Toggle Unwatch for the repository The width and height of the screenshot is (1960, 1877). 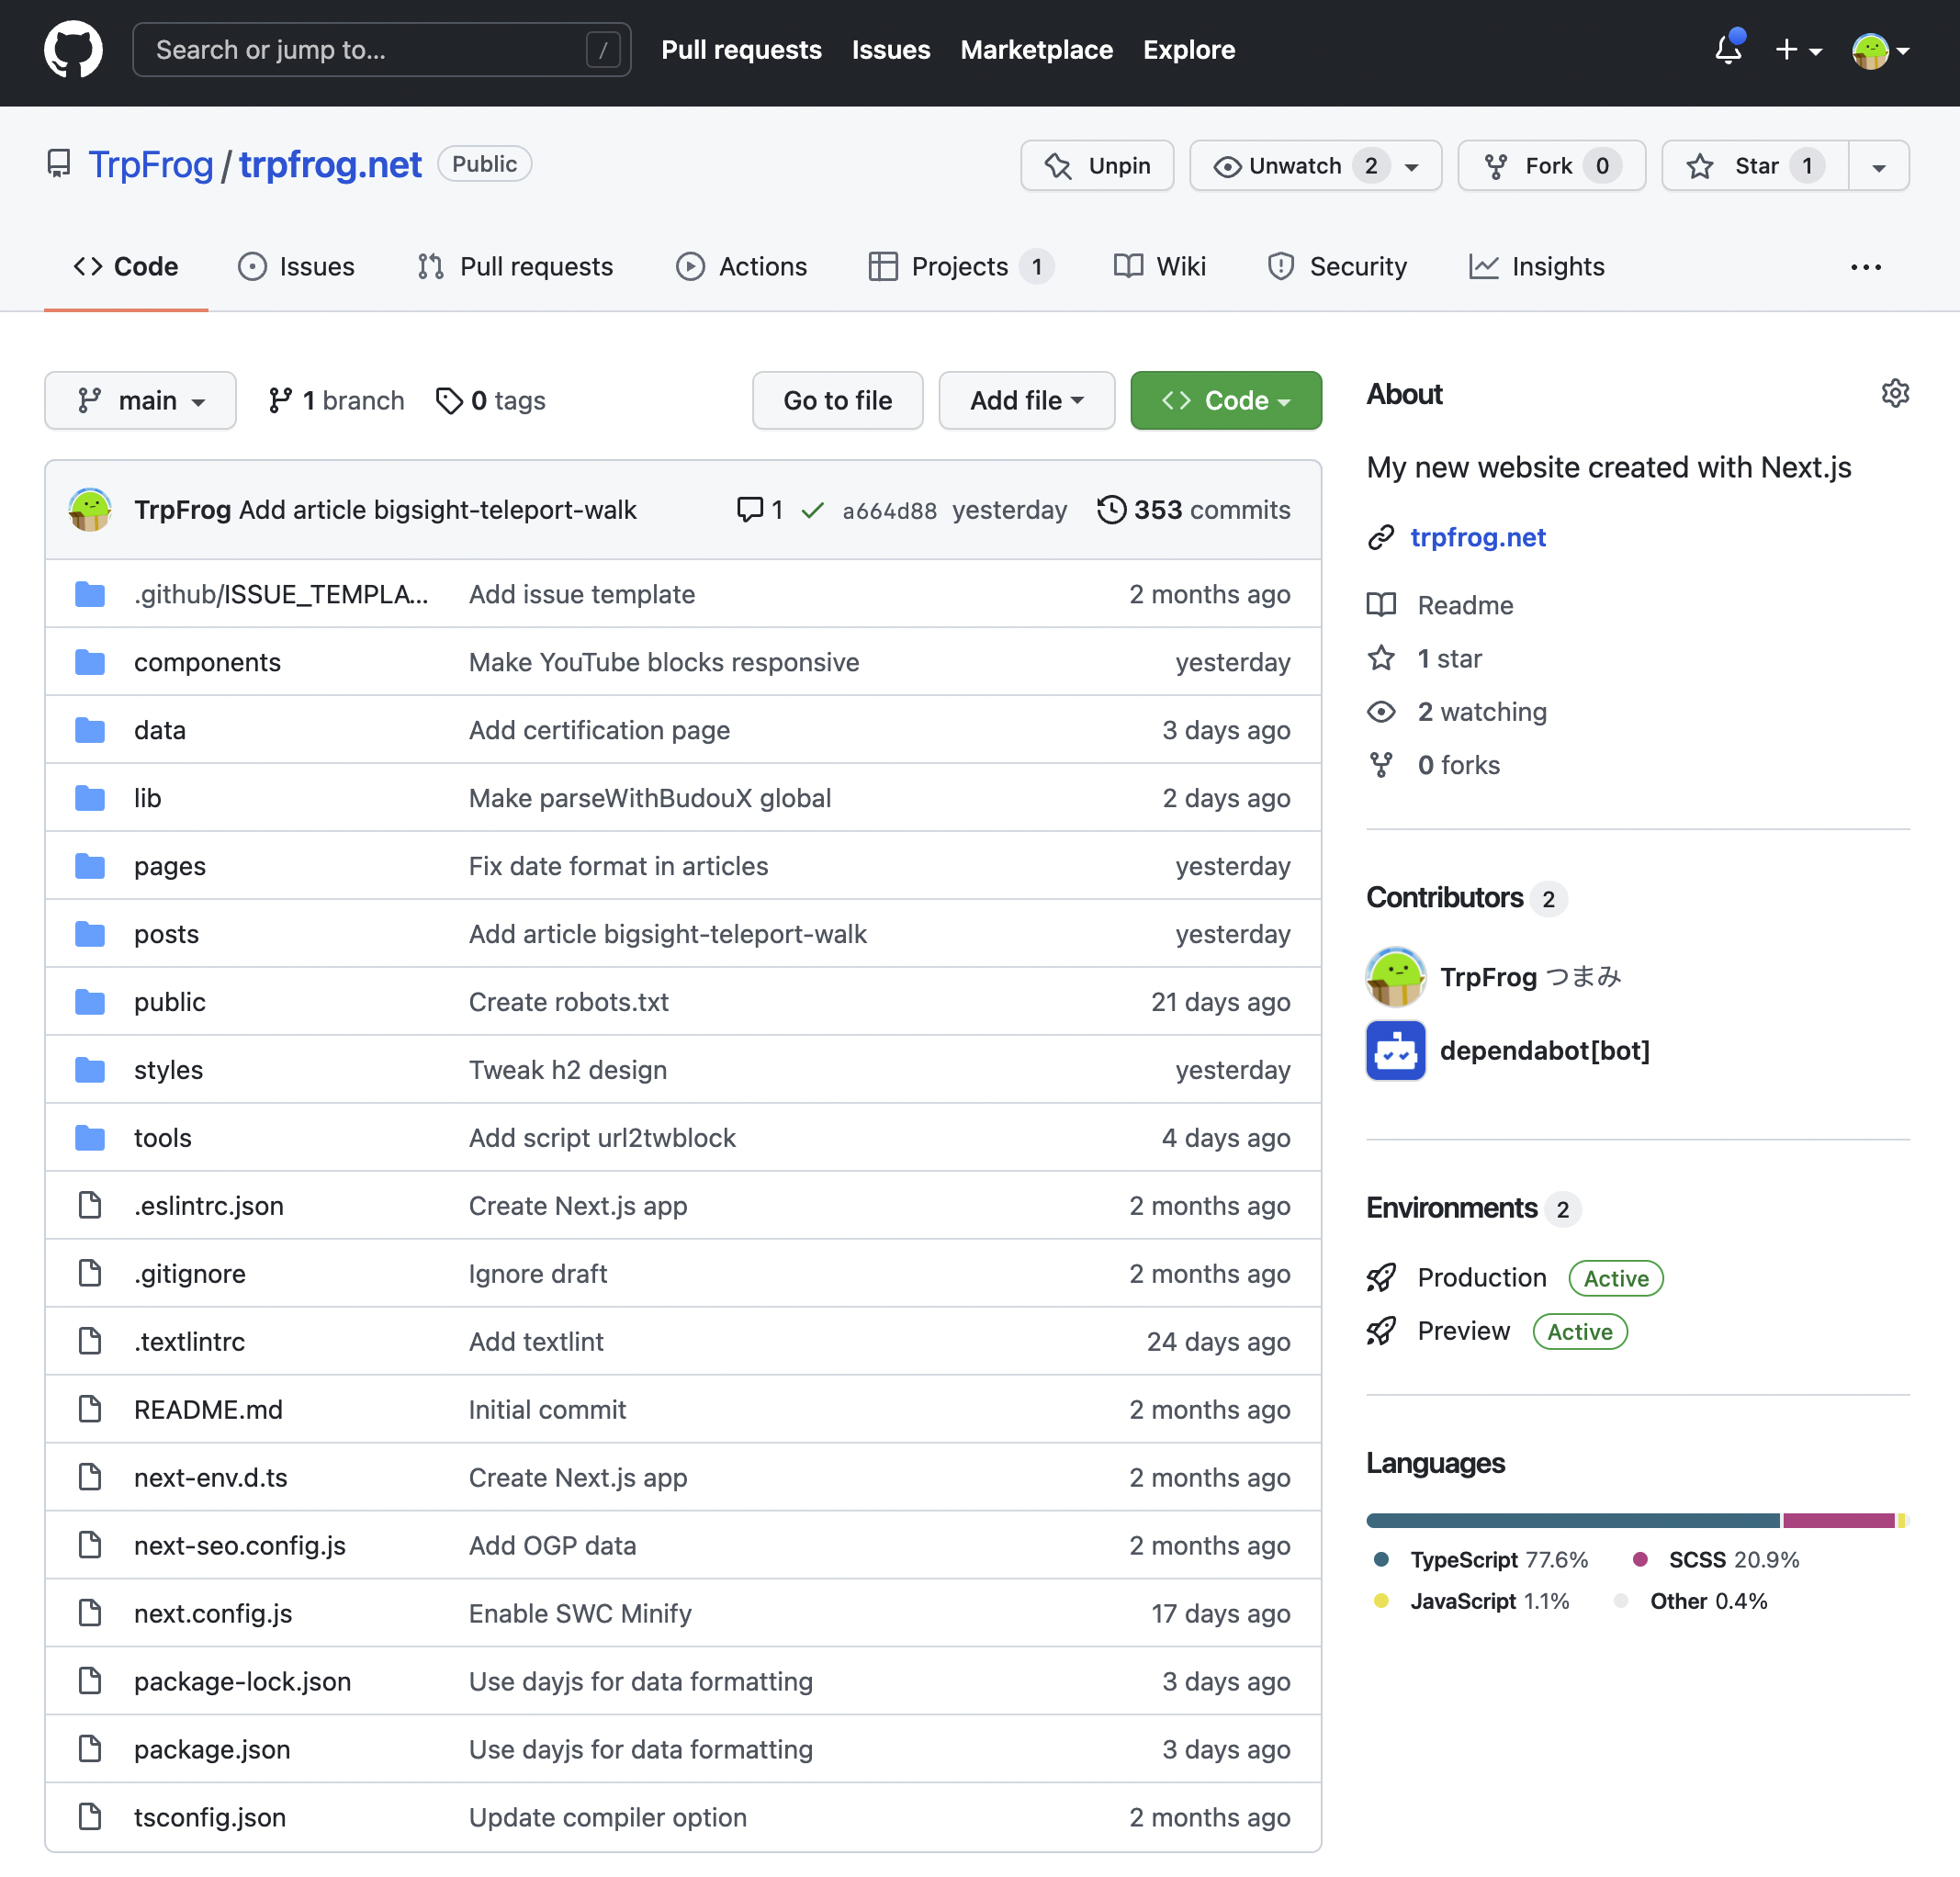(x=1295, y=166)
